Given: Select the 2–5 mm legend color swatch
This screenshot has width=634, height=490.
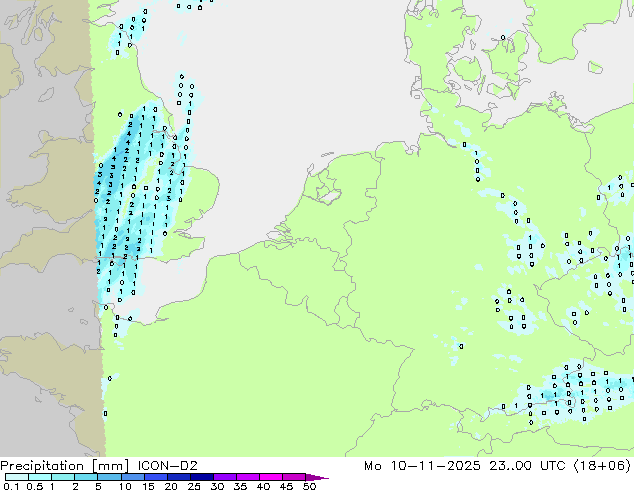Looking at the screenshot, I should point(86,477).
